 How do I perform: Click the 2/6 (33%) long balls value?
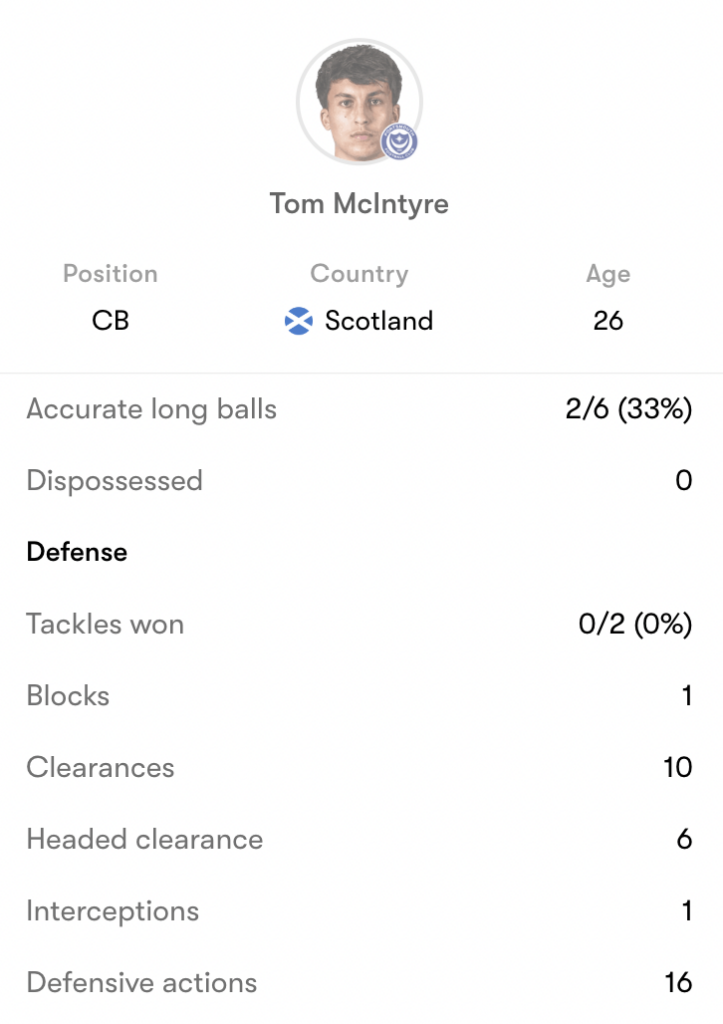click(628, 409)
